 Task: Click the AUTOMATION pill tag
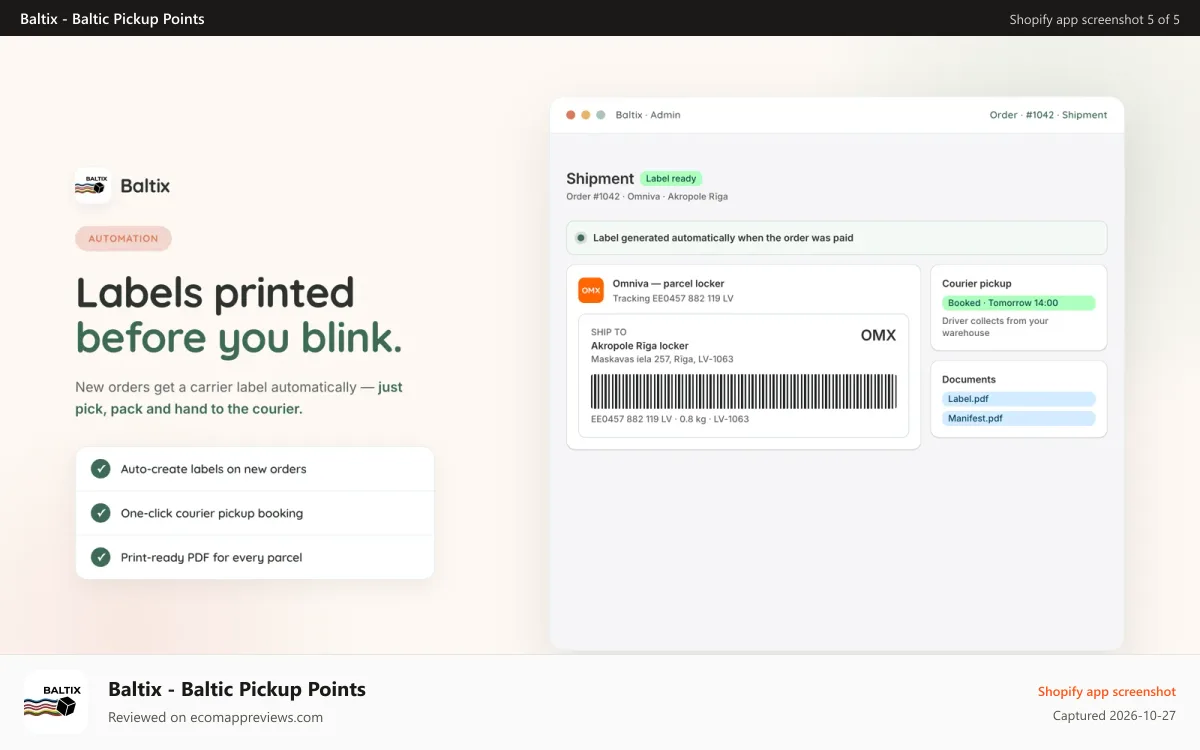[x=123, y=238]
